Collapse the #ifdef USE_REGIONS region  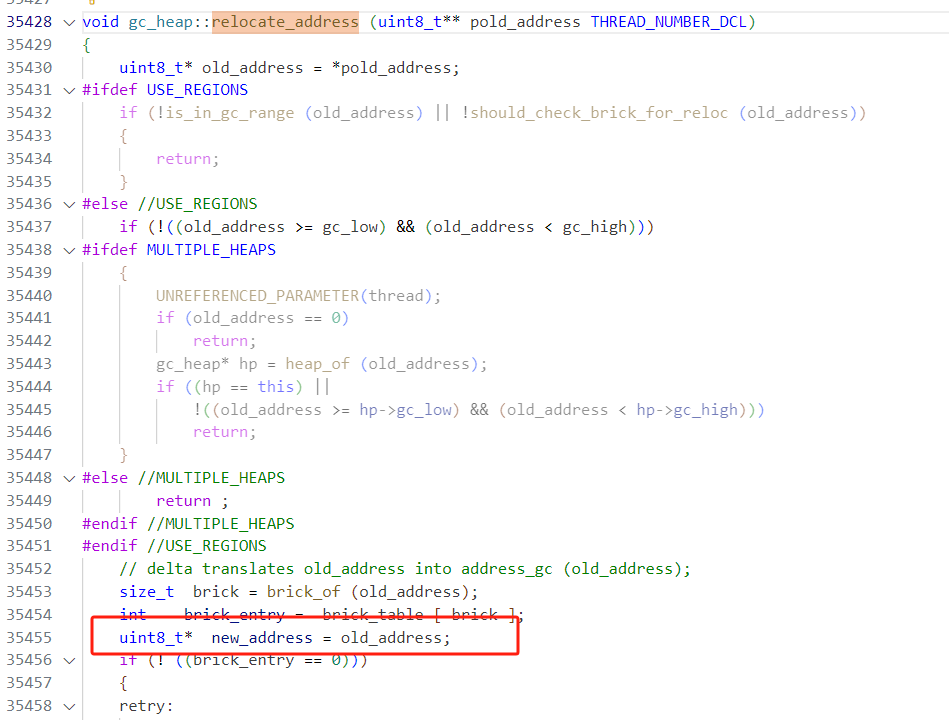point(67,89)
